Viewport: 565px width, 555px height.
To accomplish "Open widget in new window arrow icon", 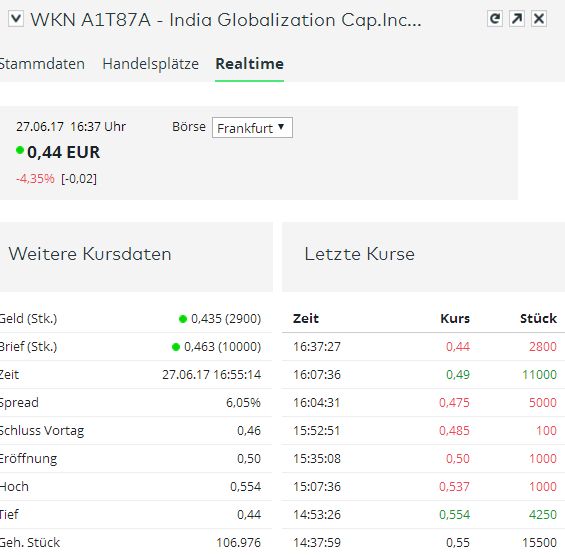I will (517, 19).
